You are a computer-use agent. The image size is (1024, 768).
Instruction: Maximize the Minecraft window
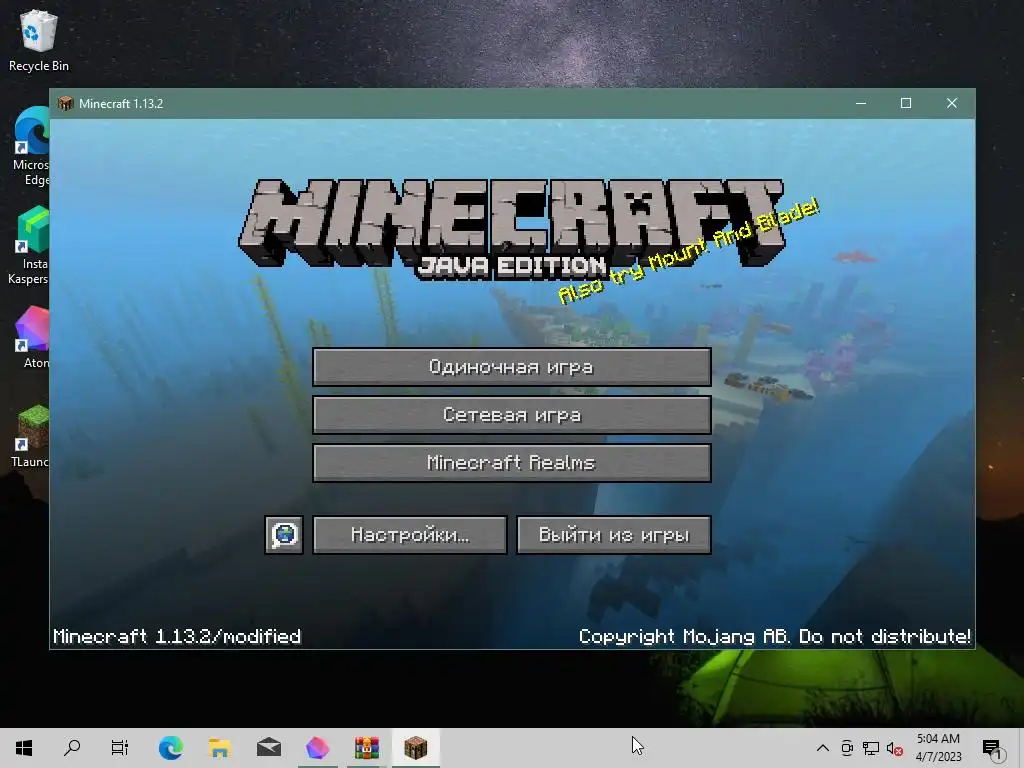[906, 103]
